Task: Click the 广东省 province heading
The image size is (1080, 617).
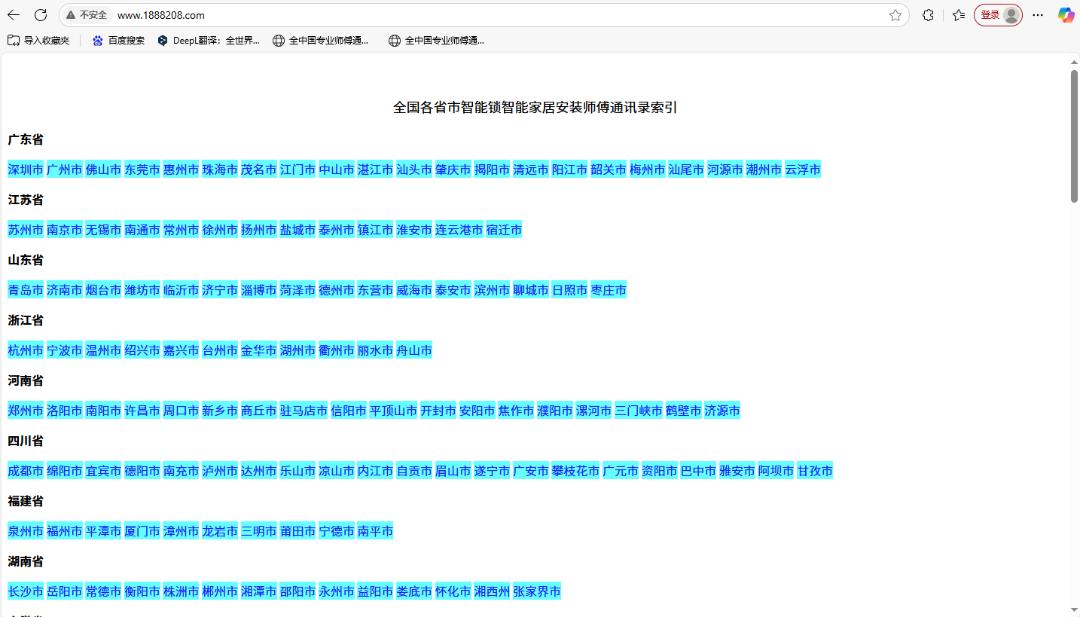Action: (25, 140)
